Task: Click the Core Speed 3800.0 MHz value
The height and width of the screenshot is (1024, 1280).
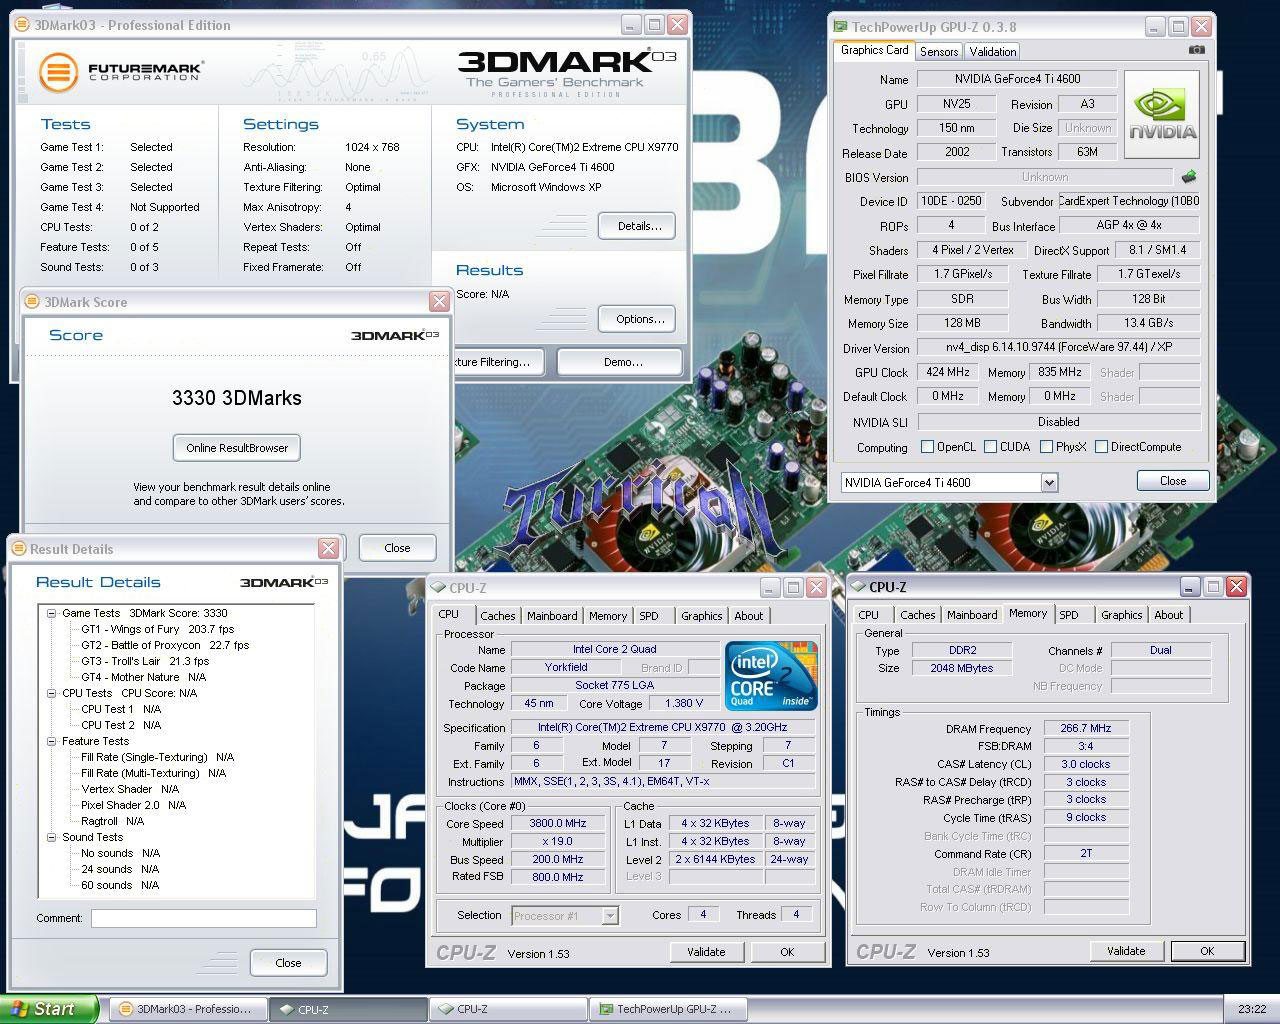Action: click(557, 823)
